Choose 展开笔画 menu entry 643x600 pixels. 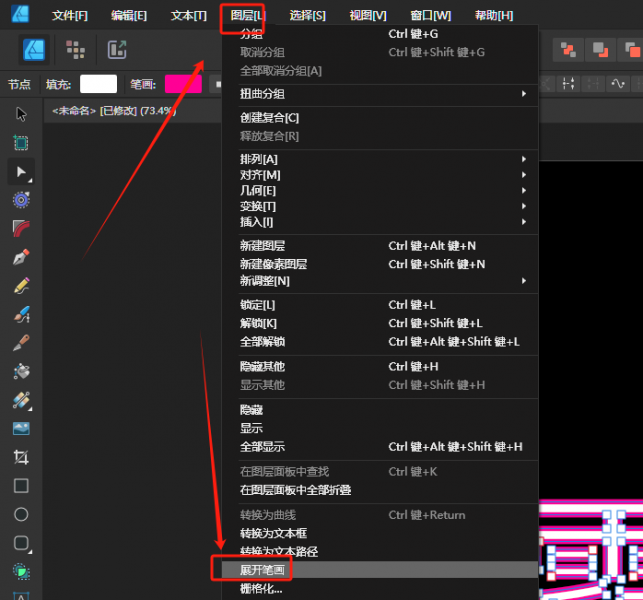380,570
